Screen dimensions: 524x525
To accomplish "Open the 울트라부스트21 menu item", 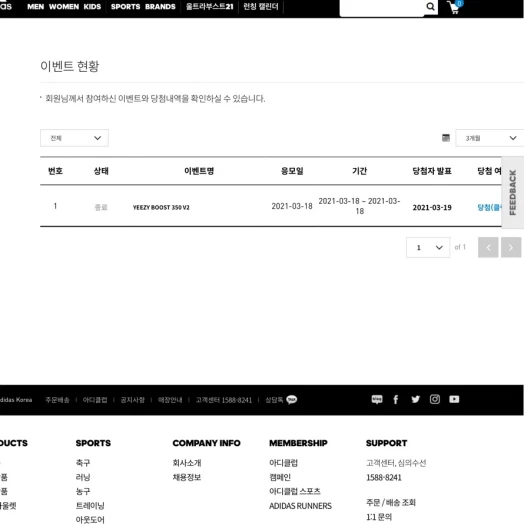I will click(210, 7).
